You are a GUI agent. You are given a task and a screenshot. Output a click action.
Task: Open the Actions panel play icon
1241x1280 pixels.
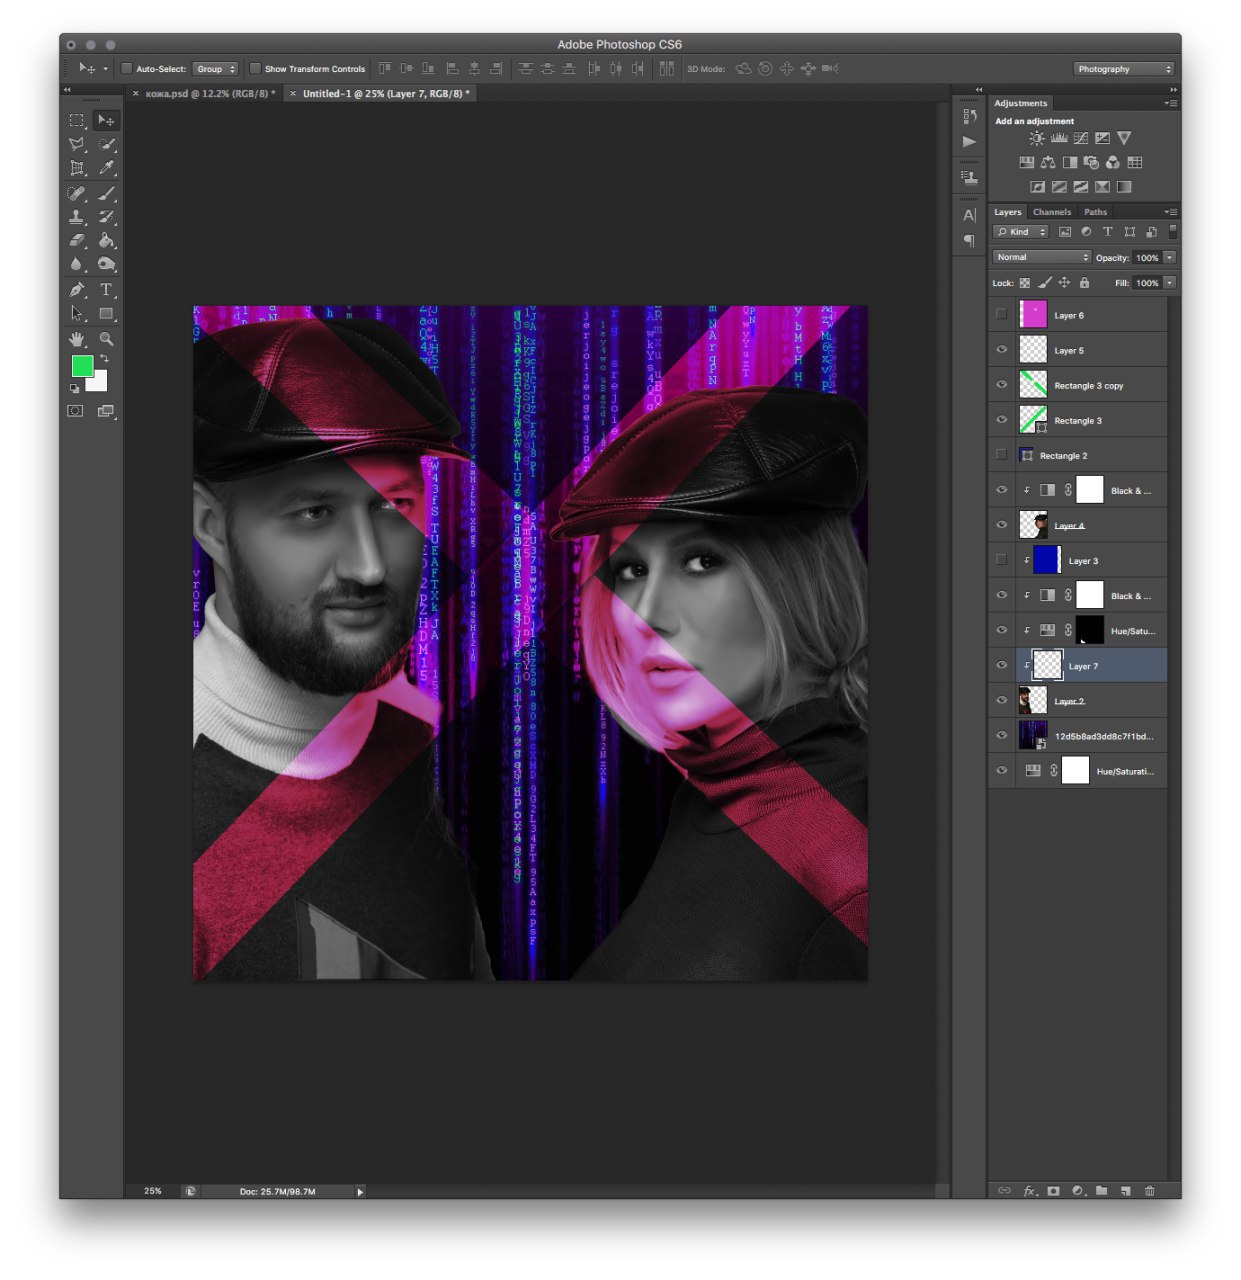point(969,142)
